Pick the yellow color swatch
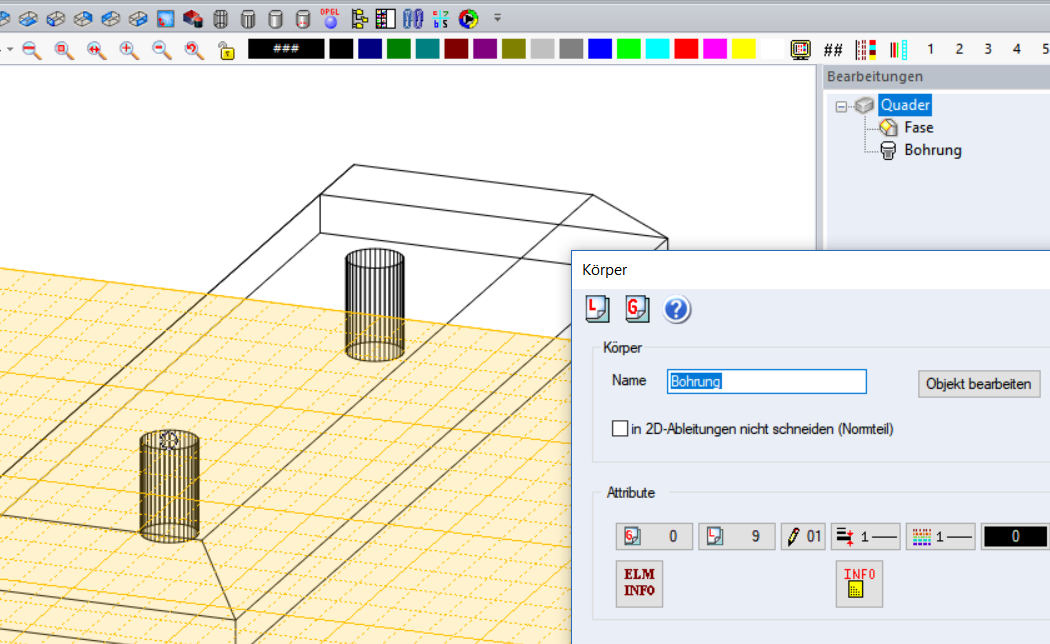Viewport: 1050px width, 644px height. pyautogui.click(x=744, y=49)
